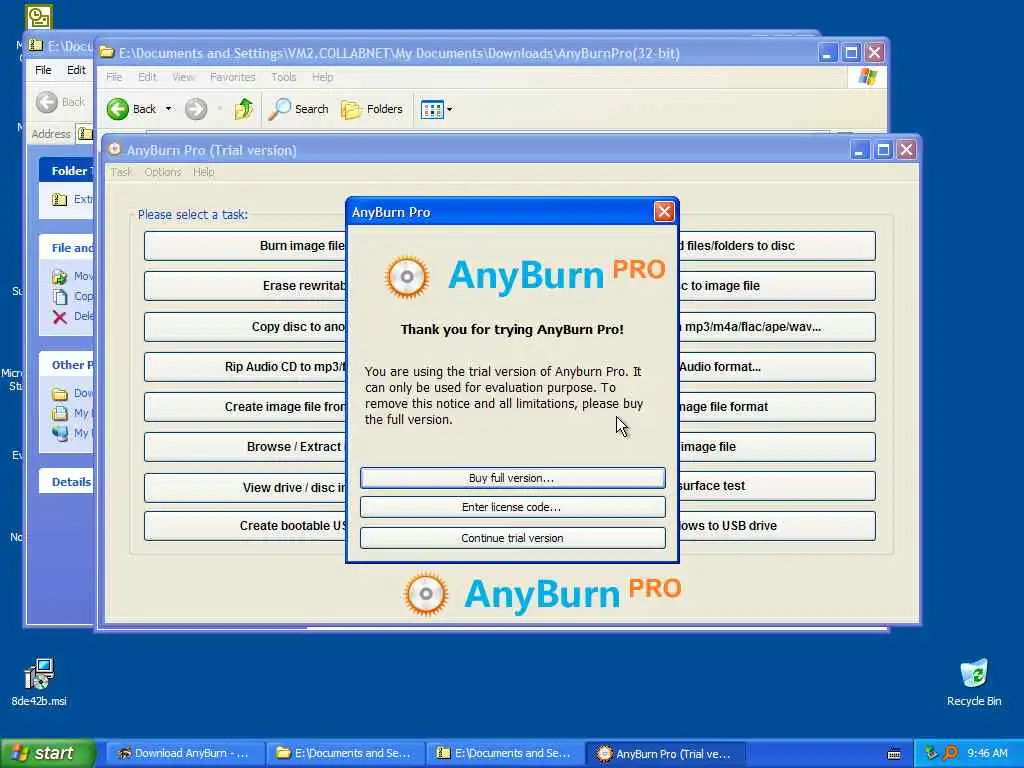Screen dimensions: 1024x768
Task: Click surface test task button
Action: tap(777, 486)
